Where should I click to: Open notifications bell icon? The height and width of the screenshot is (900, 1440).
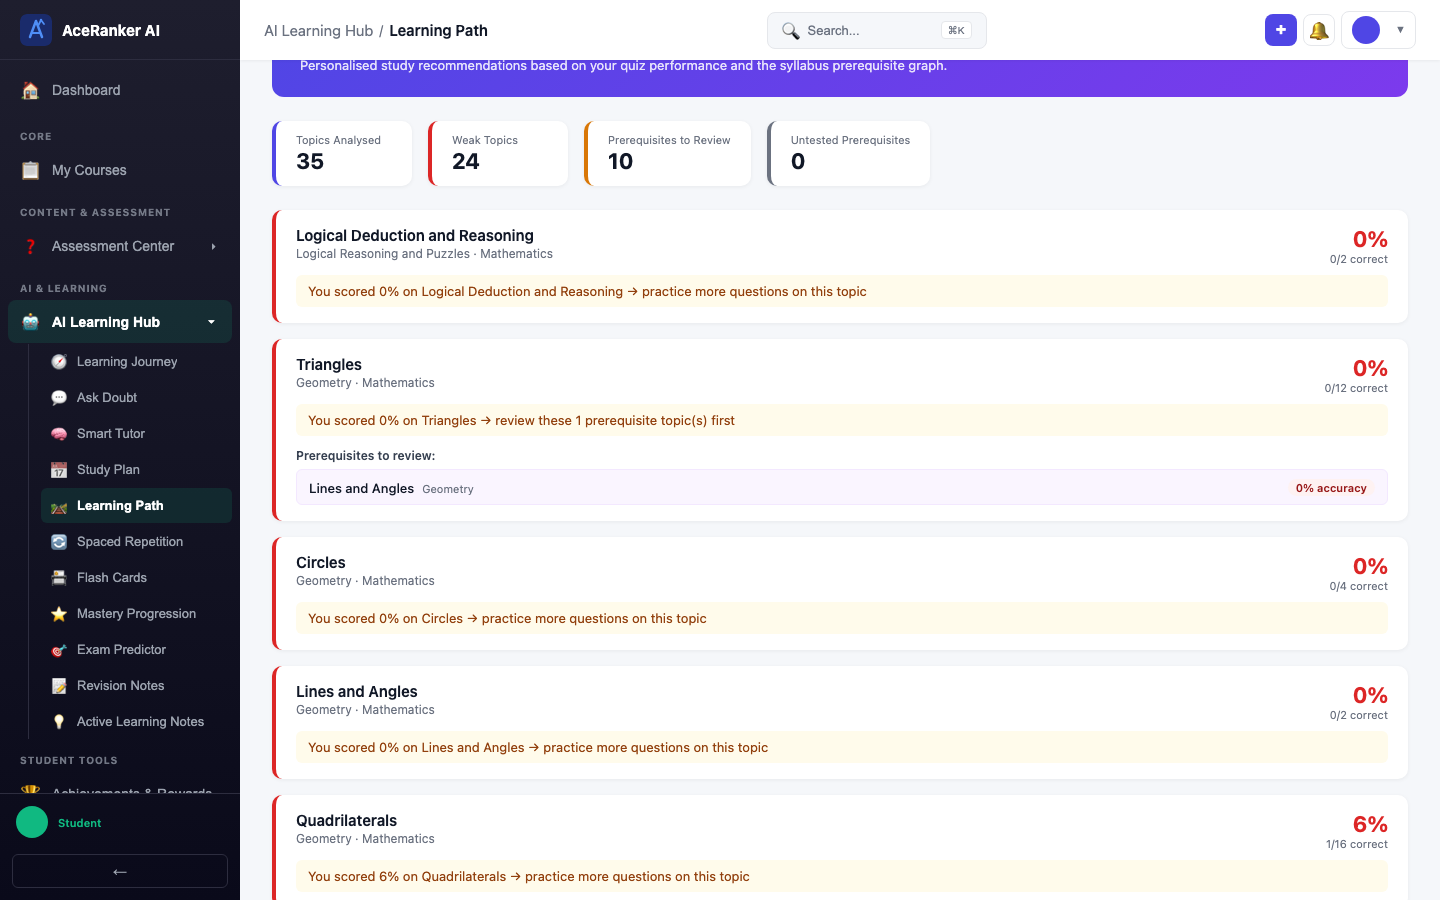(1319, 30)
